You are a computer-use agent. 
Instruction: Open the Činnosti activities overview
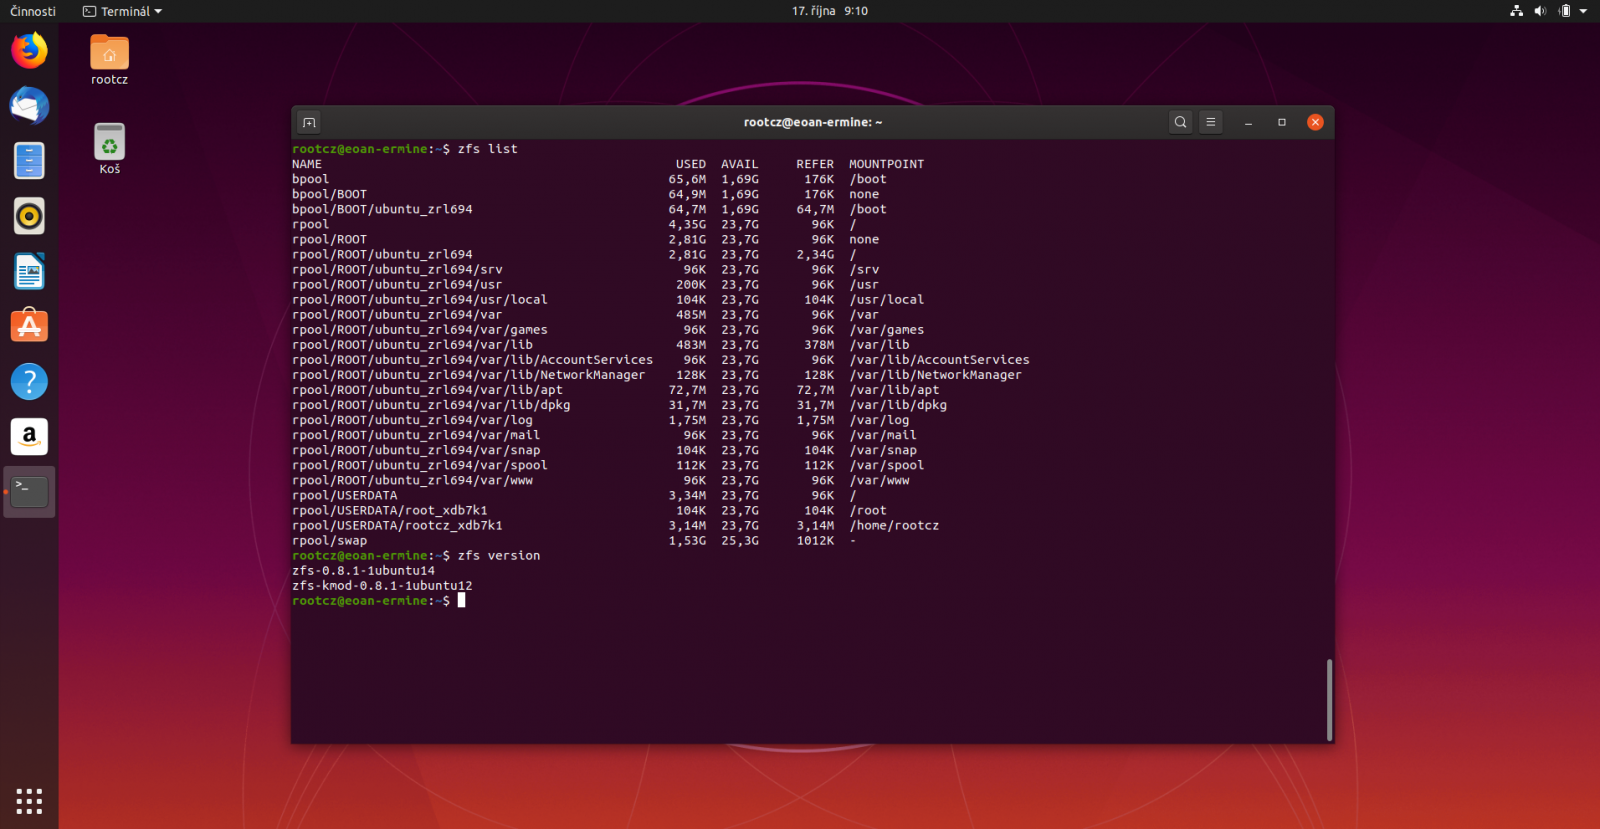(33, 11)
